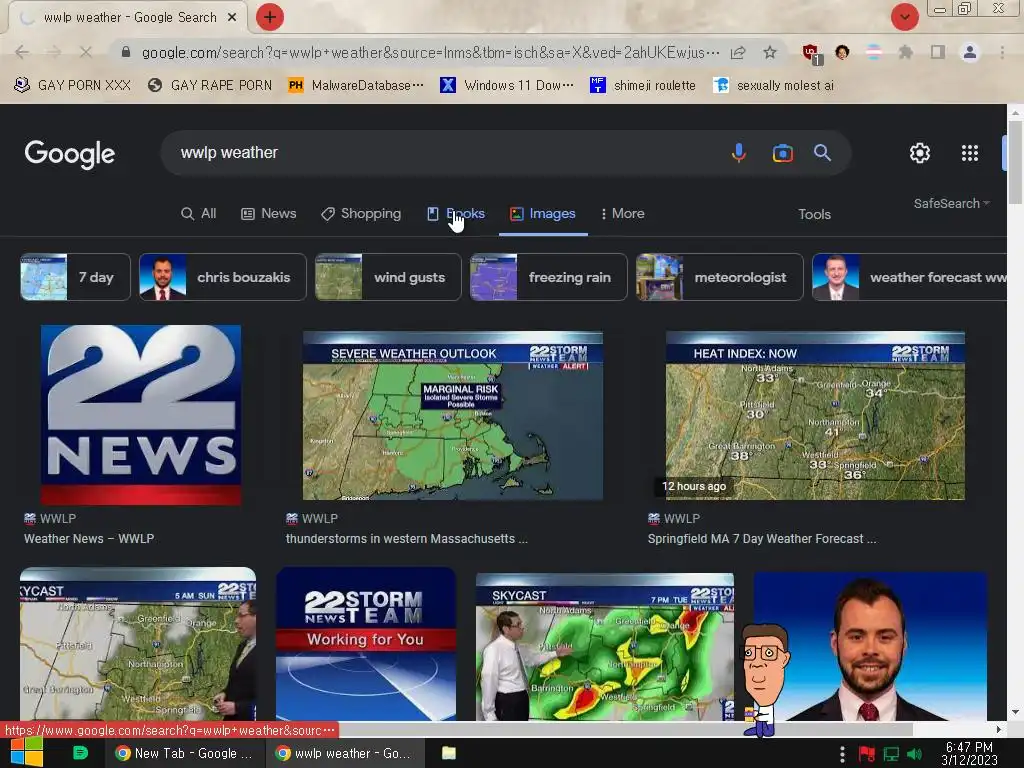Filter by 7 day chip
1024x768 pixels.
pos(75,277)
